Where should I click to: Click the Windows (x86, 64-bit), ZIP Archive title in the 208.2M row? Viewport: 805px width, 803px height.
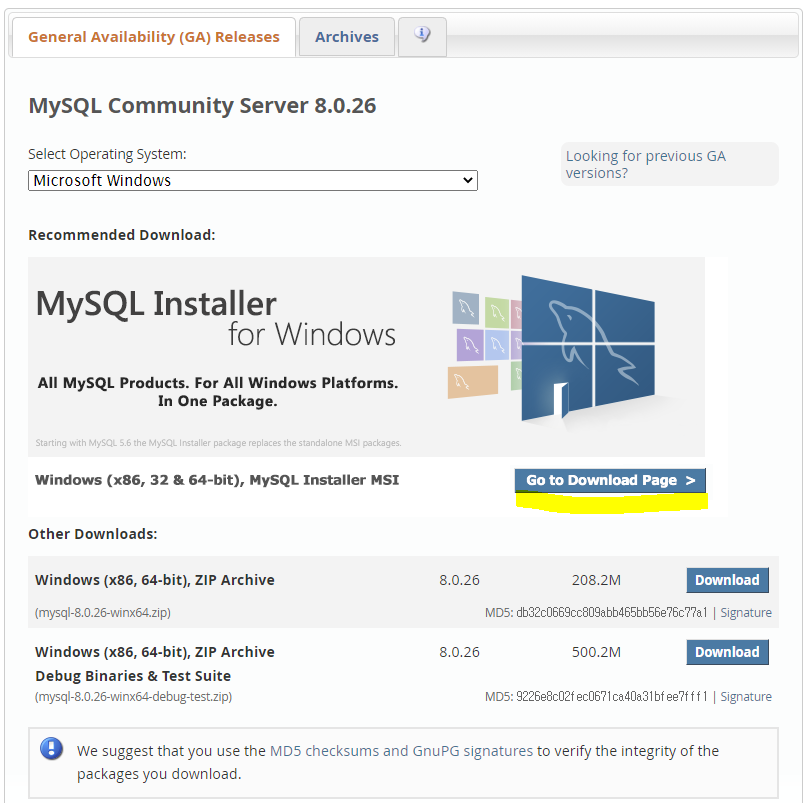point(155,580)
